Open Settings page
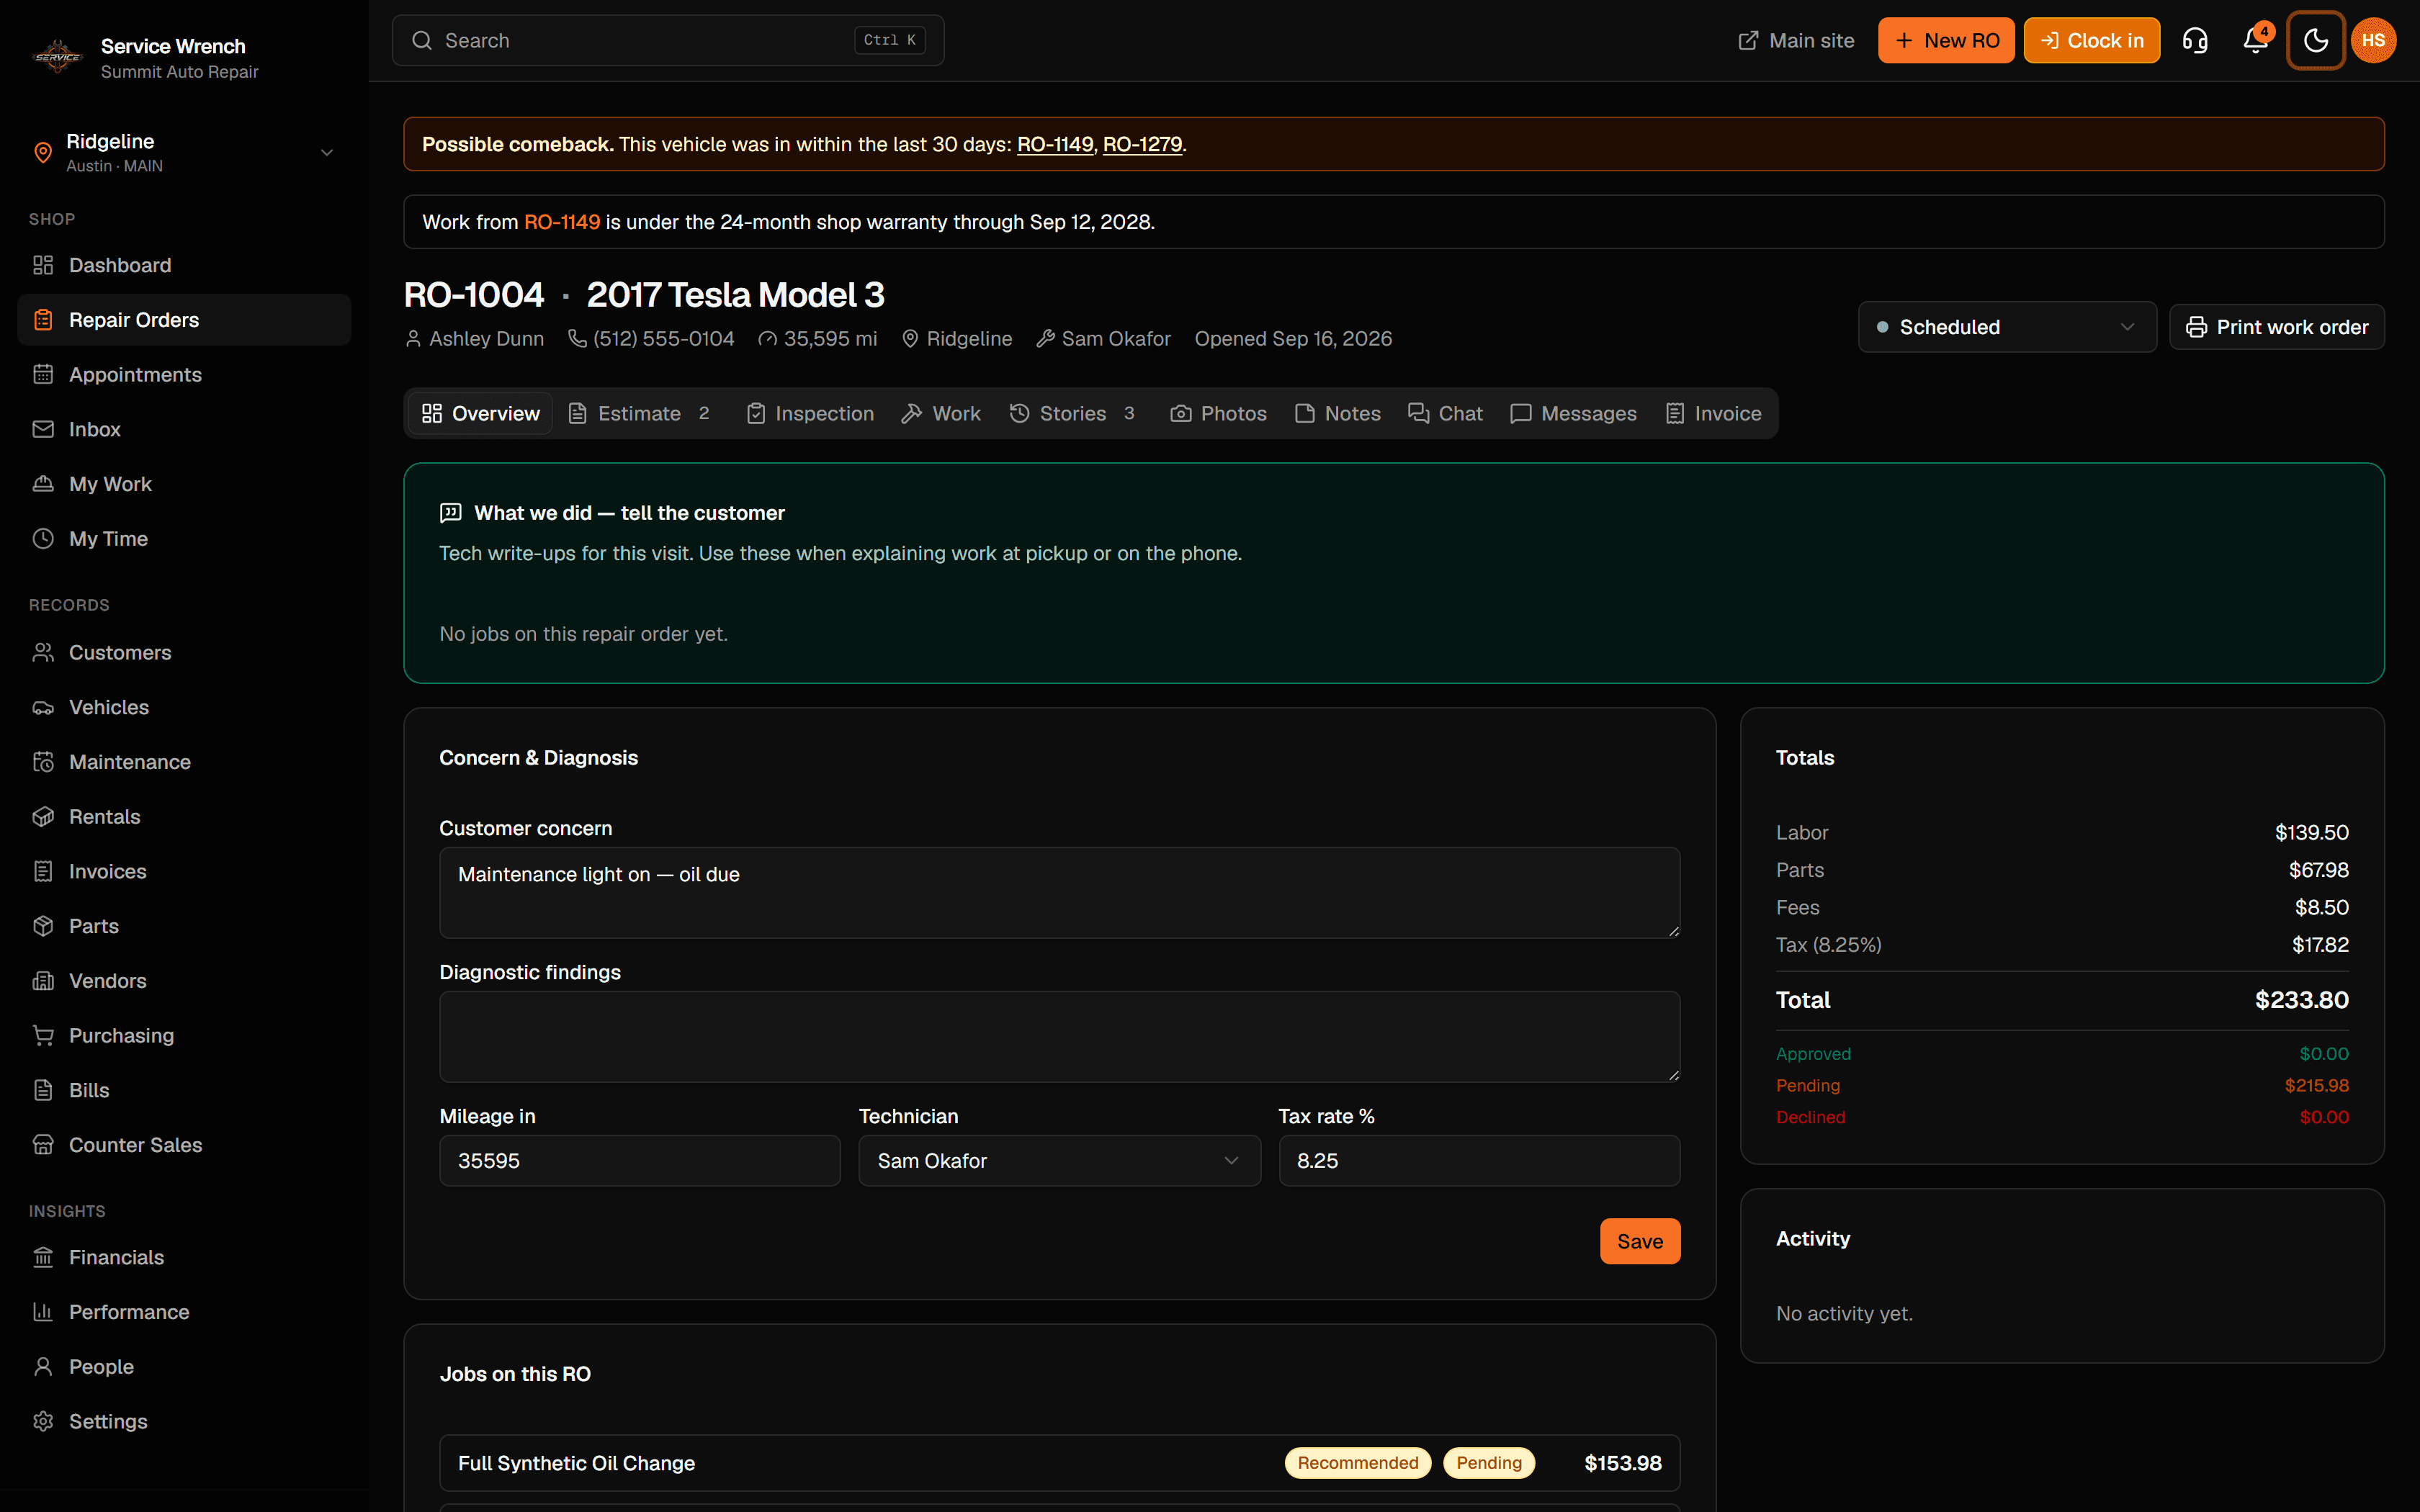 pyautogui.click(x=184, y=1421)
